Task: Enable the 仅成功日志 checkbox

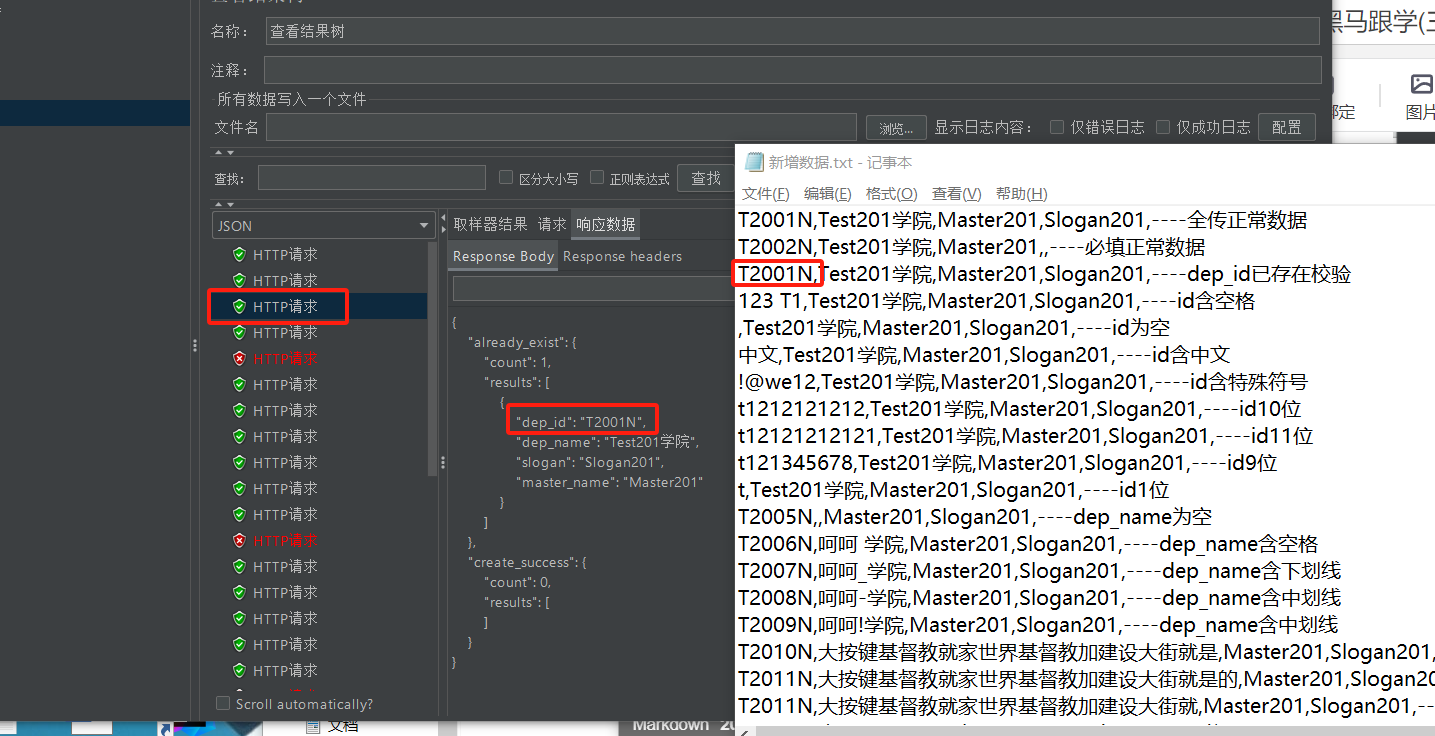Action: coord(1163,127)
